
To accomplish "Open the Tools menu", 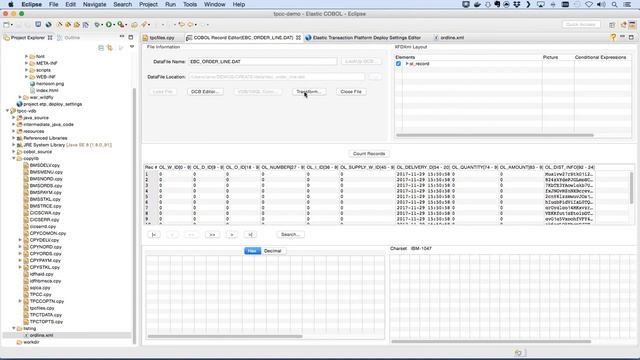I will click(x=190, y=4).
